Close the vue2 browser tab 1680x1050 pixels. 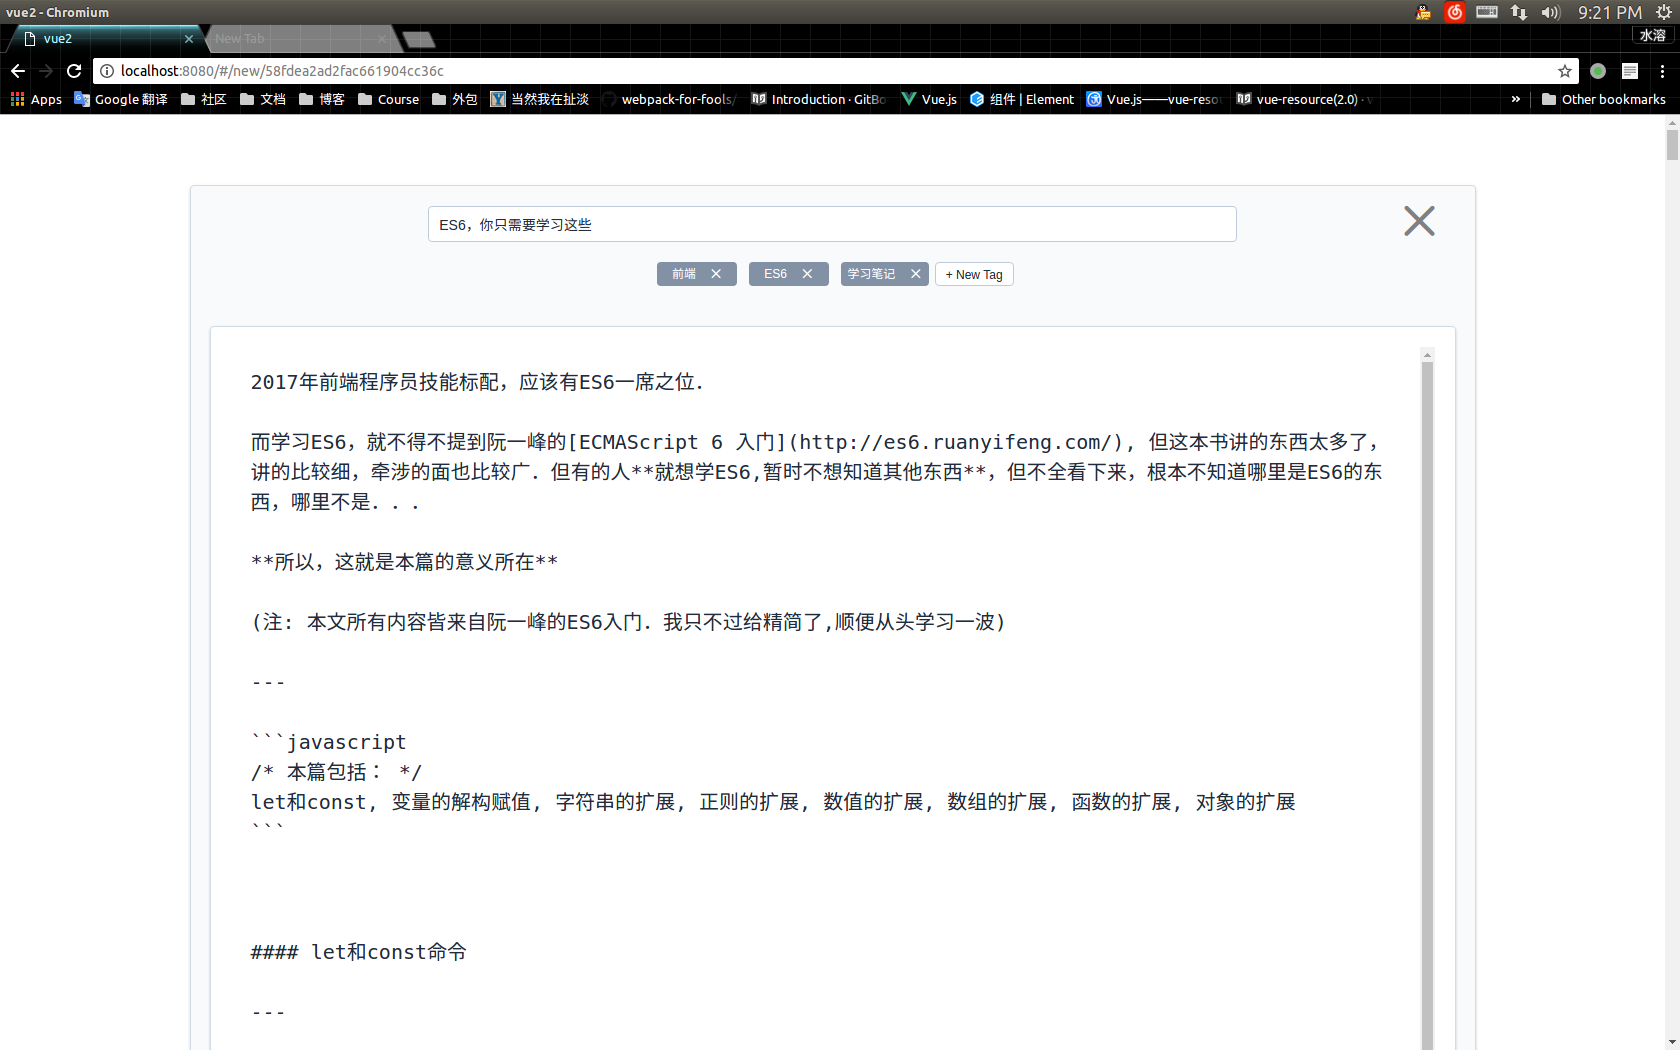click(189, 39)
